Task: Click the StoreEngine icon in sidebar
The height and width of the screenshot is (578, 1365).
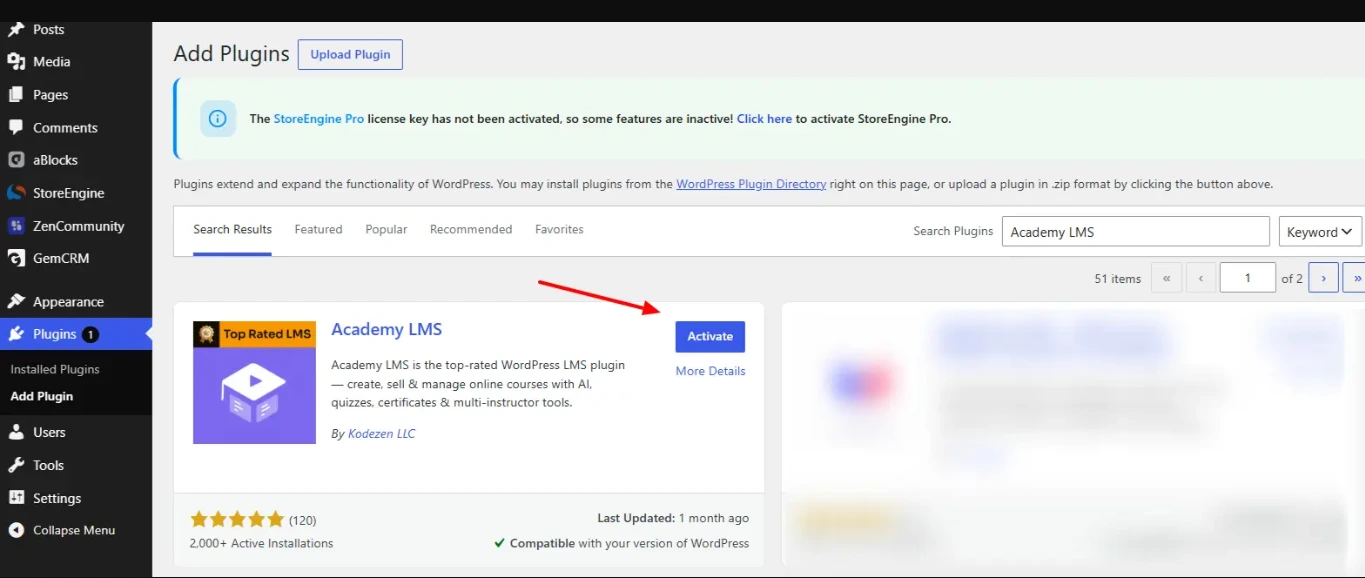Action: pyautogui.click(x=16, y=193)
